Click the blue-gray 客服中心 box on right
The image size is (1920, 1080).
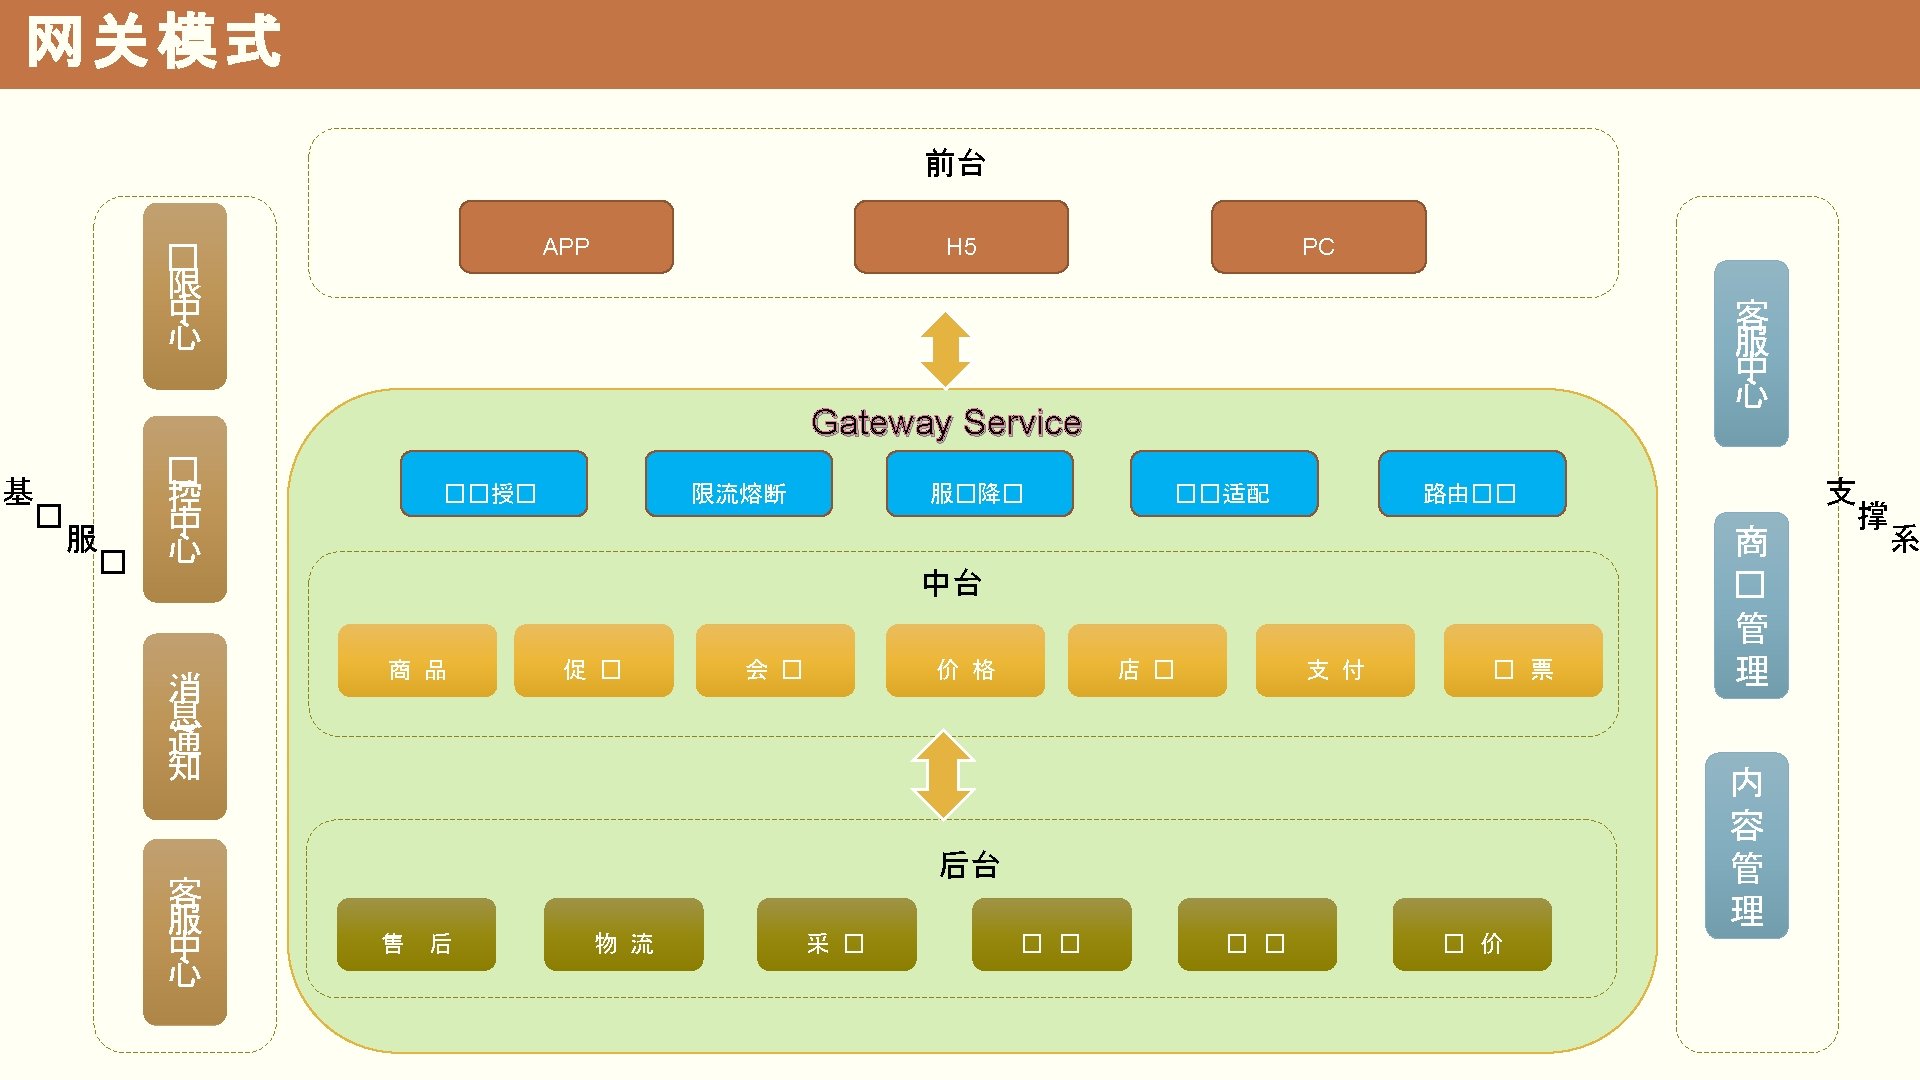pyautogui.click(x=1751, y=353)
